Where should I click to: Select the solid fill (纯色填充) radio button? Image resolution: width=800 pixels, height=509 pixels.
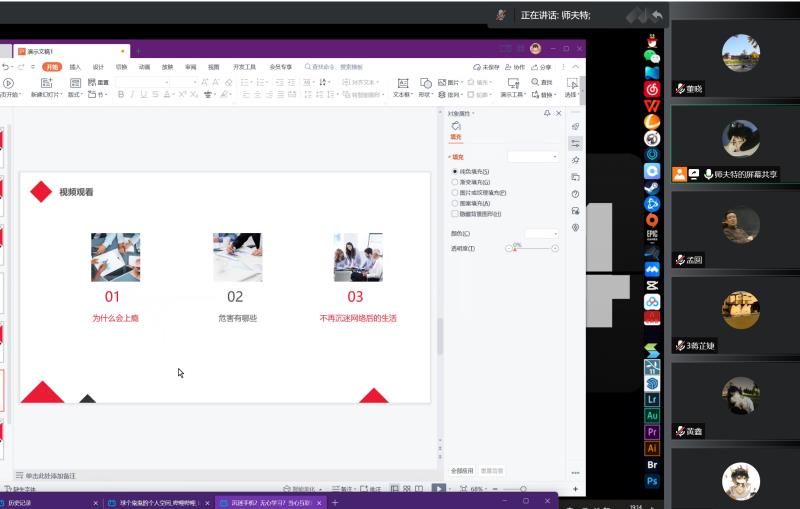click(x=455, y=172)
